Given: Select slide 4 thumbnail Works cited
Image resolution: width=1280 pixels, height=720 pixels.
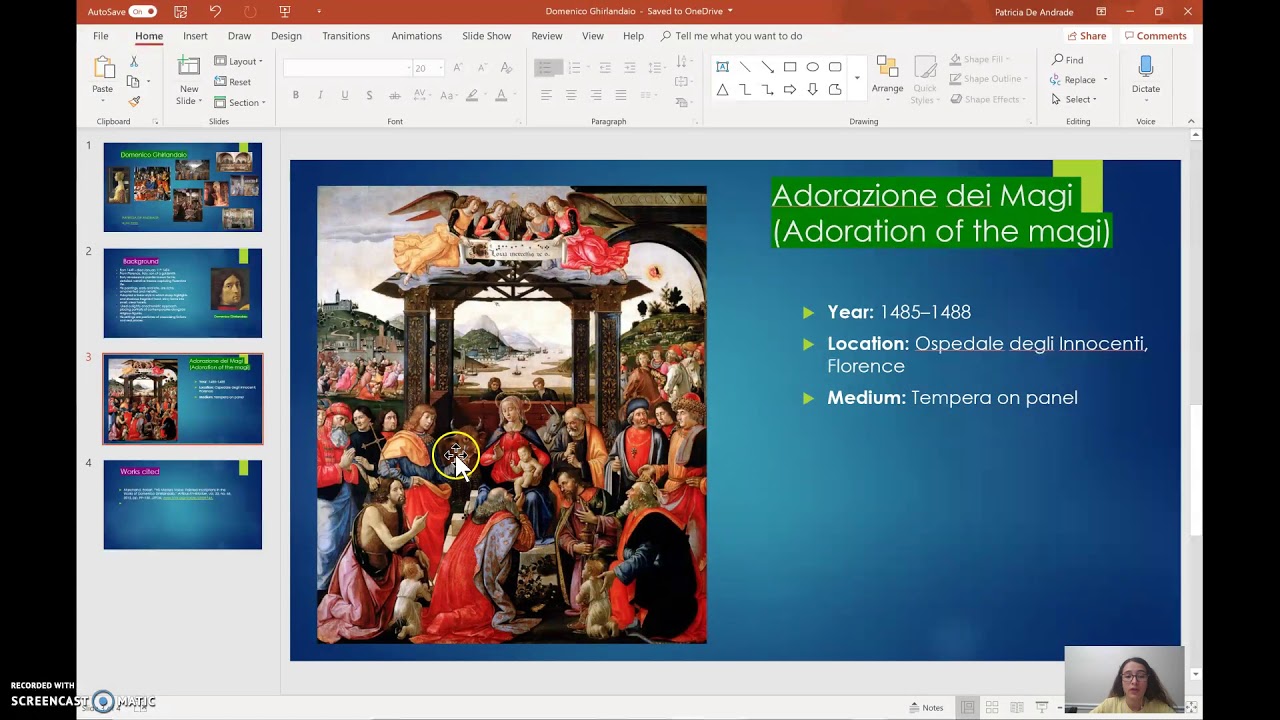Looking at the screenshot, I should pyautogui.click(x=183, y=504).
